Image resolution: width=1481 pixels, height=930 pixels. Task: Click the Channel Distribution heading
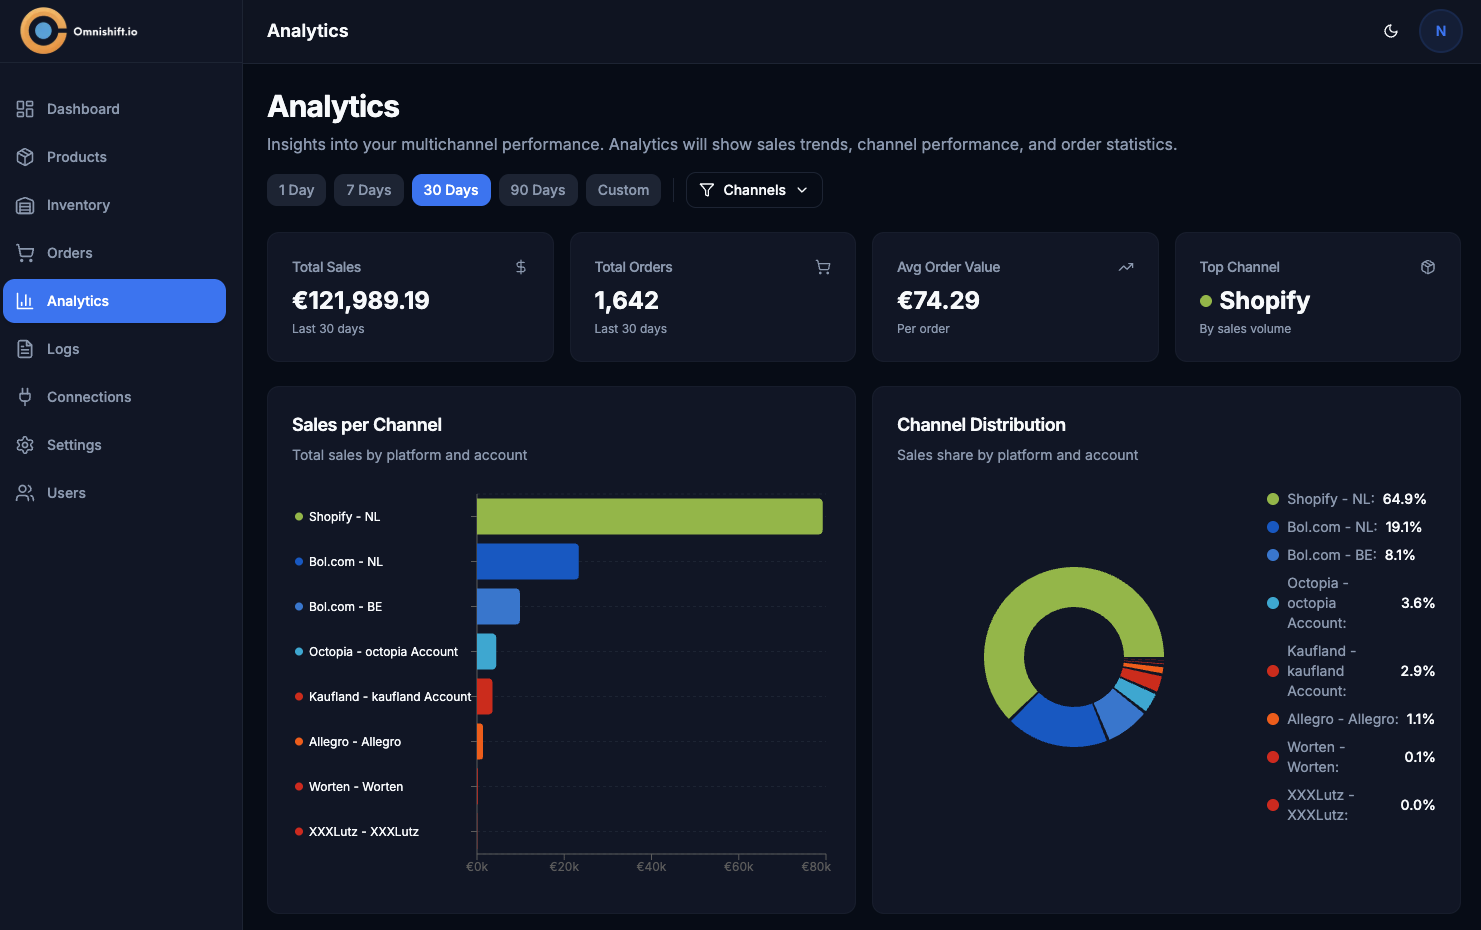click(x=981, y=425)
